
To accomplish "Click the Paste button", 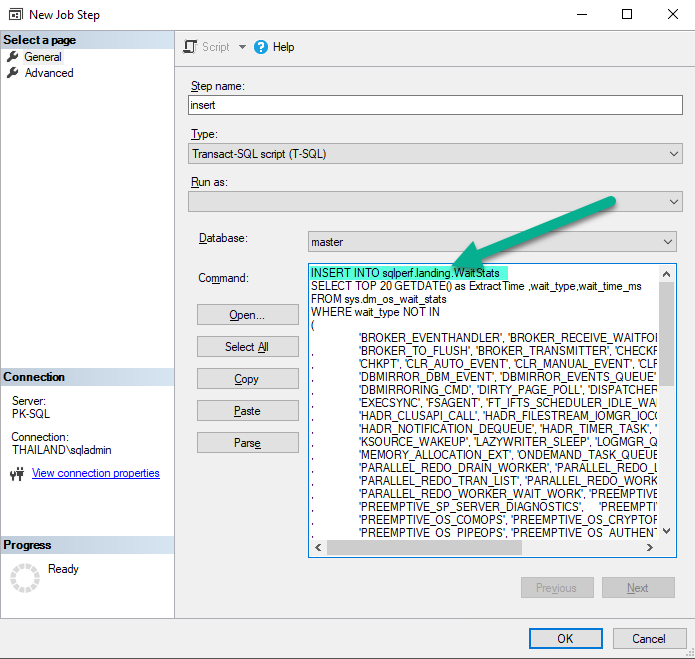I will pos(247,411).
